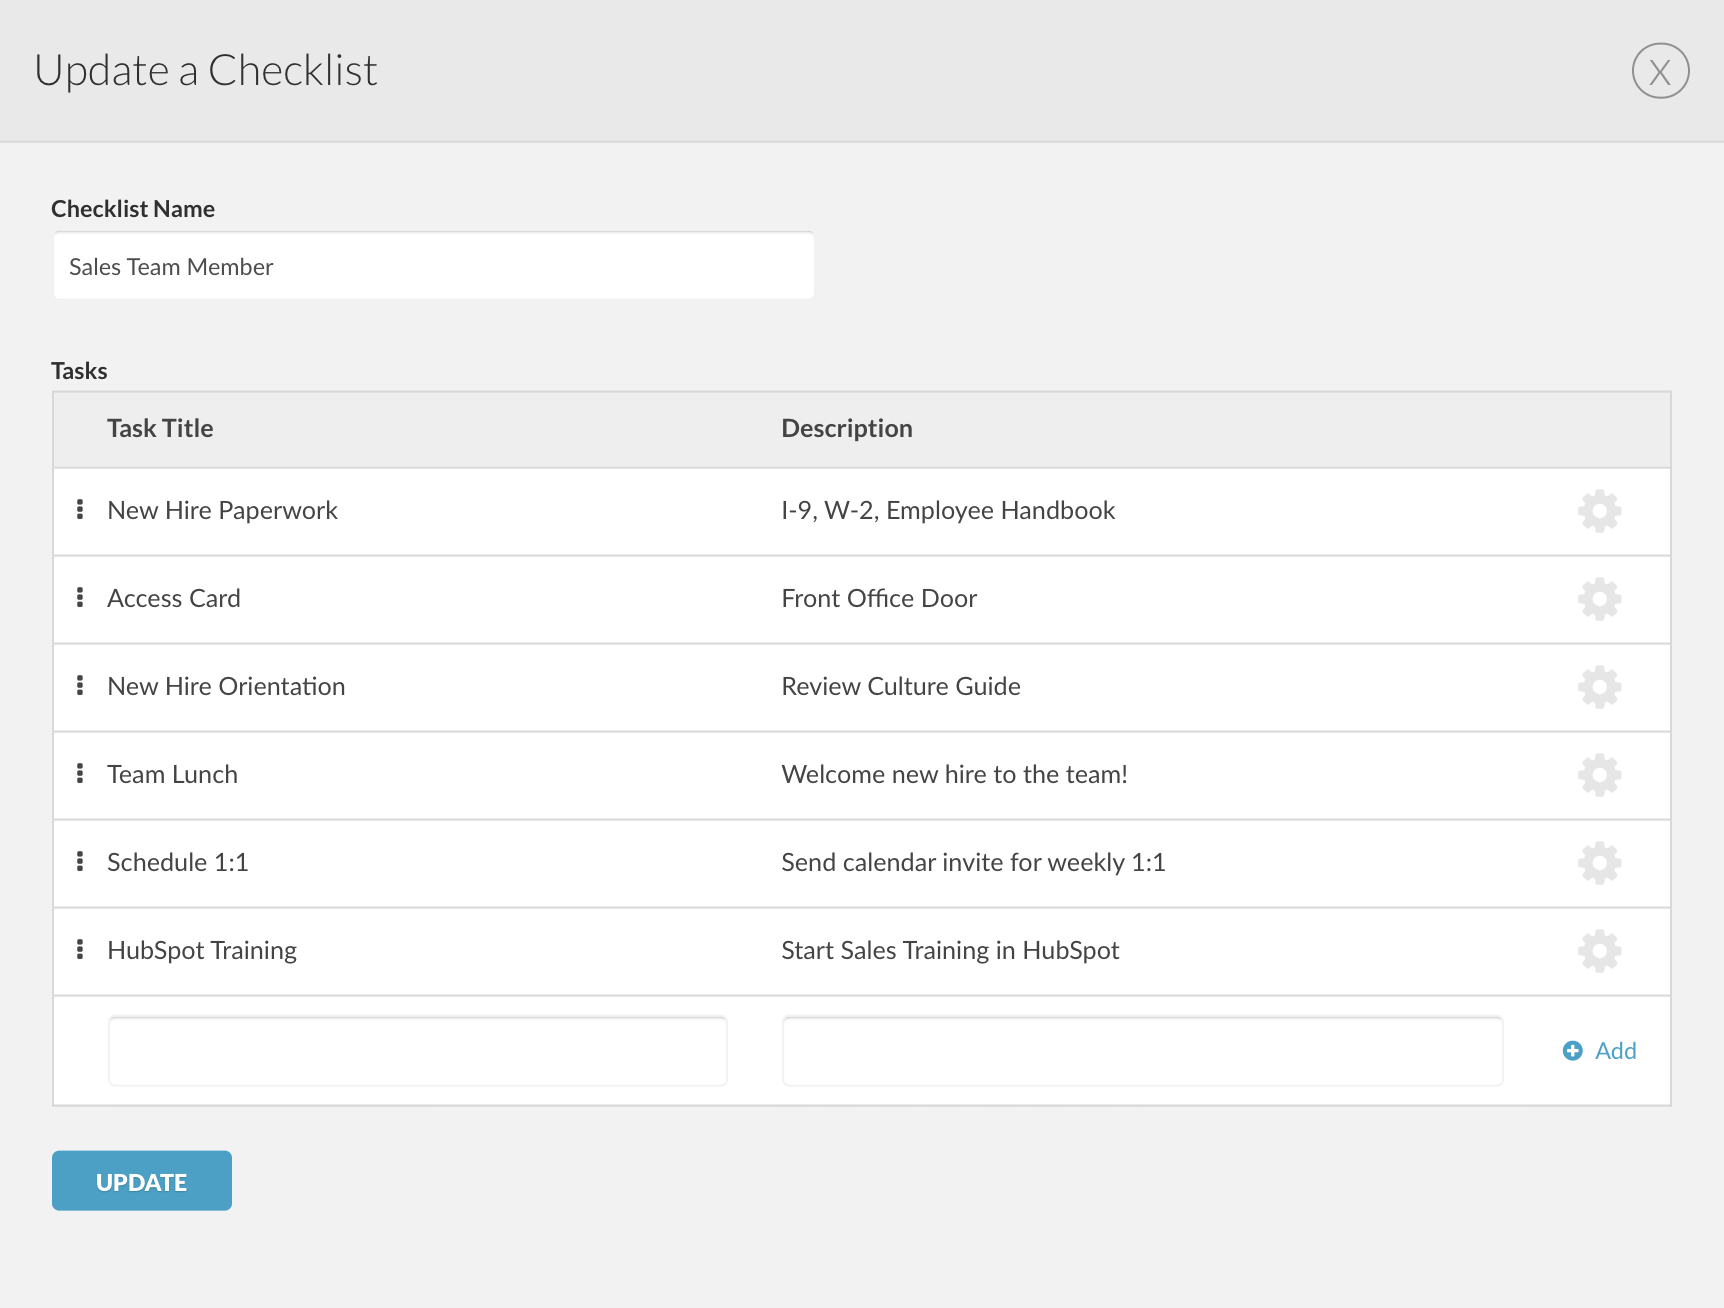Click the empty new task description field
The image size is (1724, 1308).
click(x=1142, y=1051)
